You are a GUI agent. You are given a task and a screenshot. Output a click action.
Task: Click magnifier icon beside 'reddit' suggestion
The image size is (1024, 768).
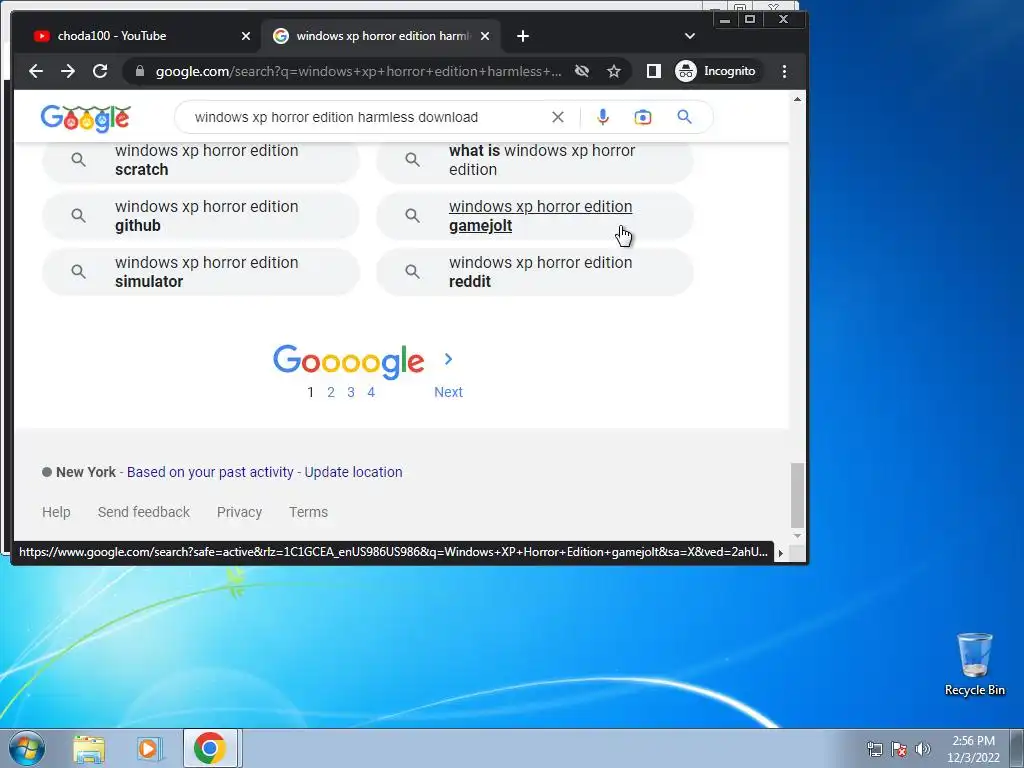pyautogui.click(x=412, y=272)
